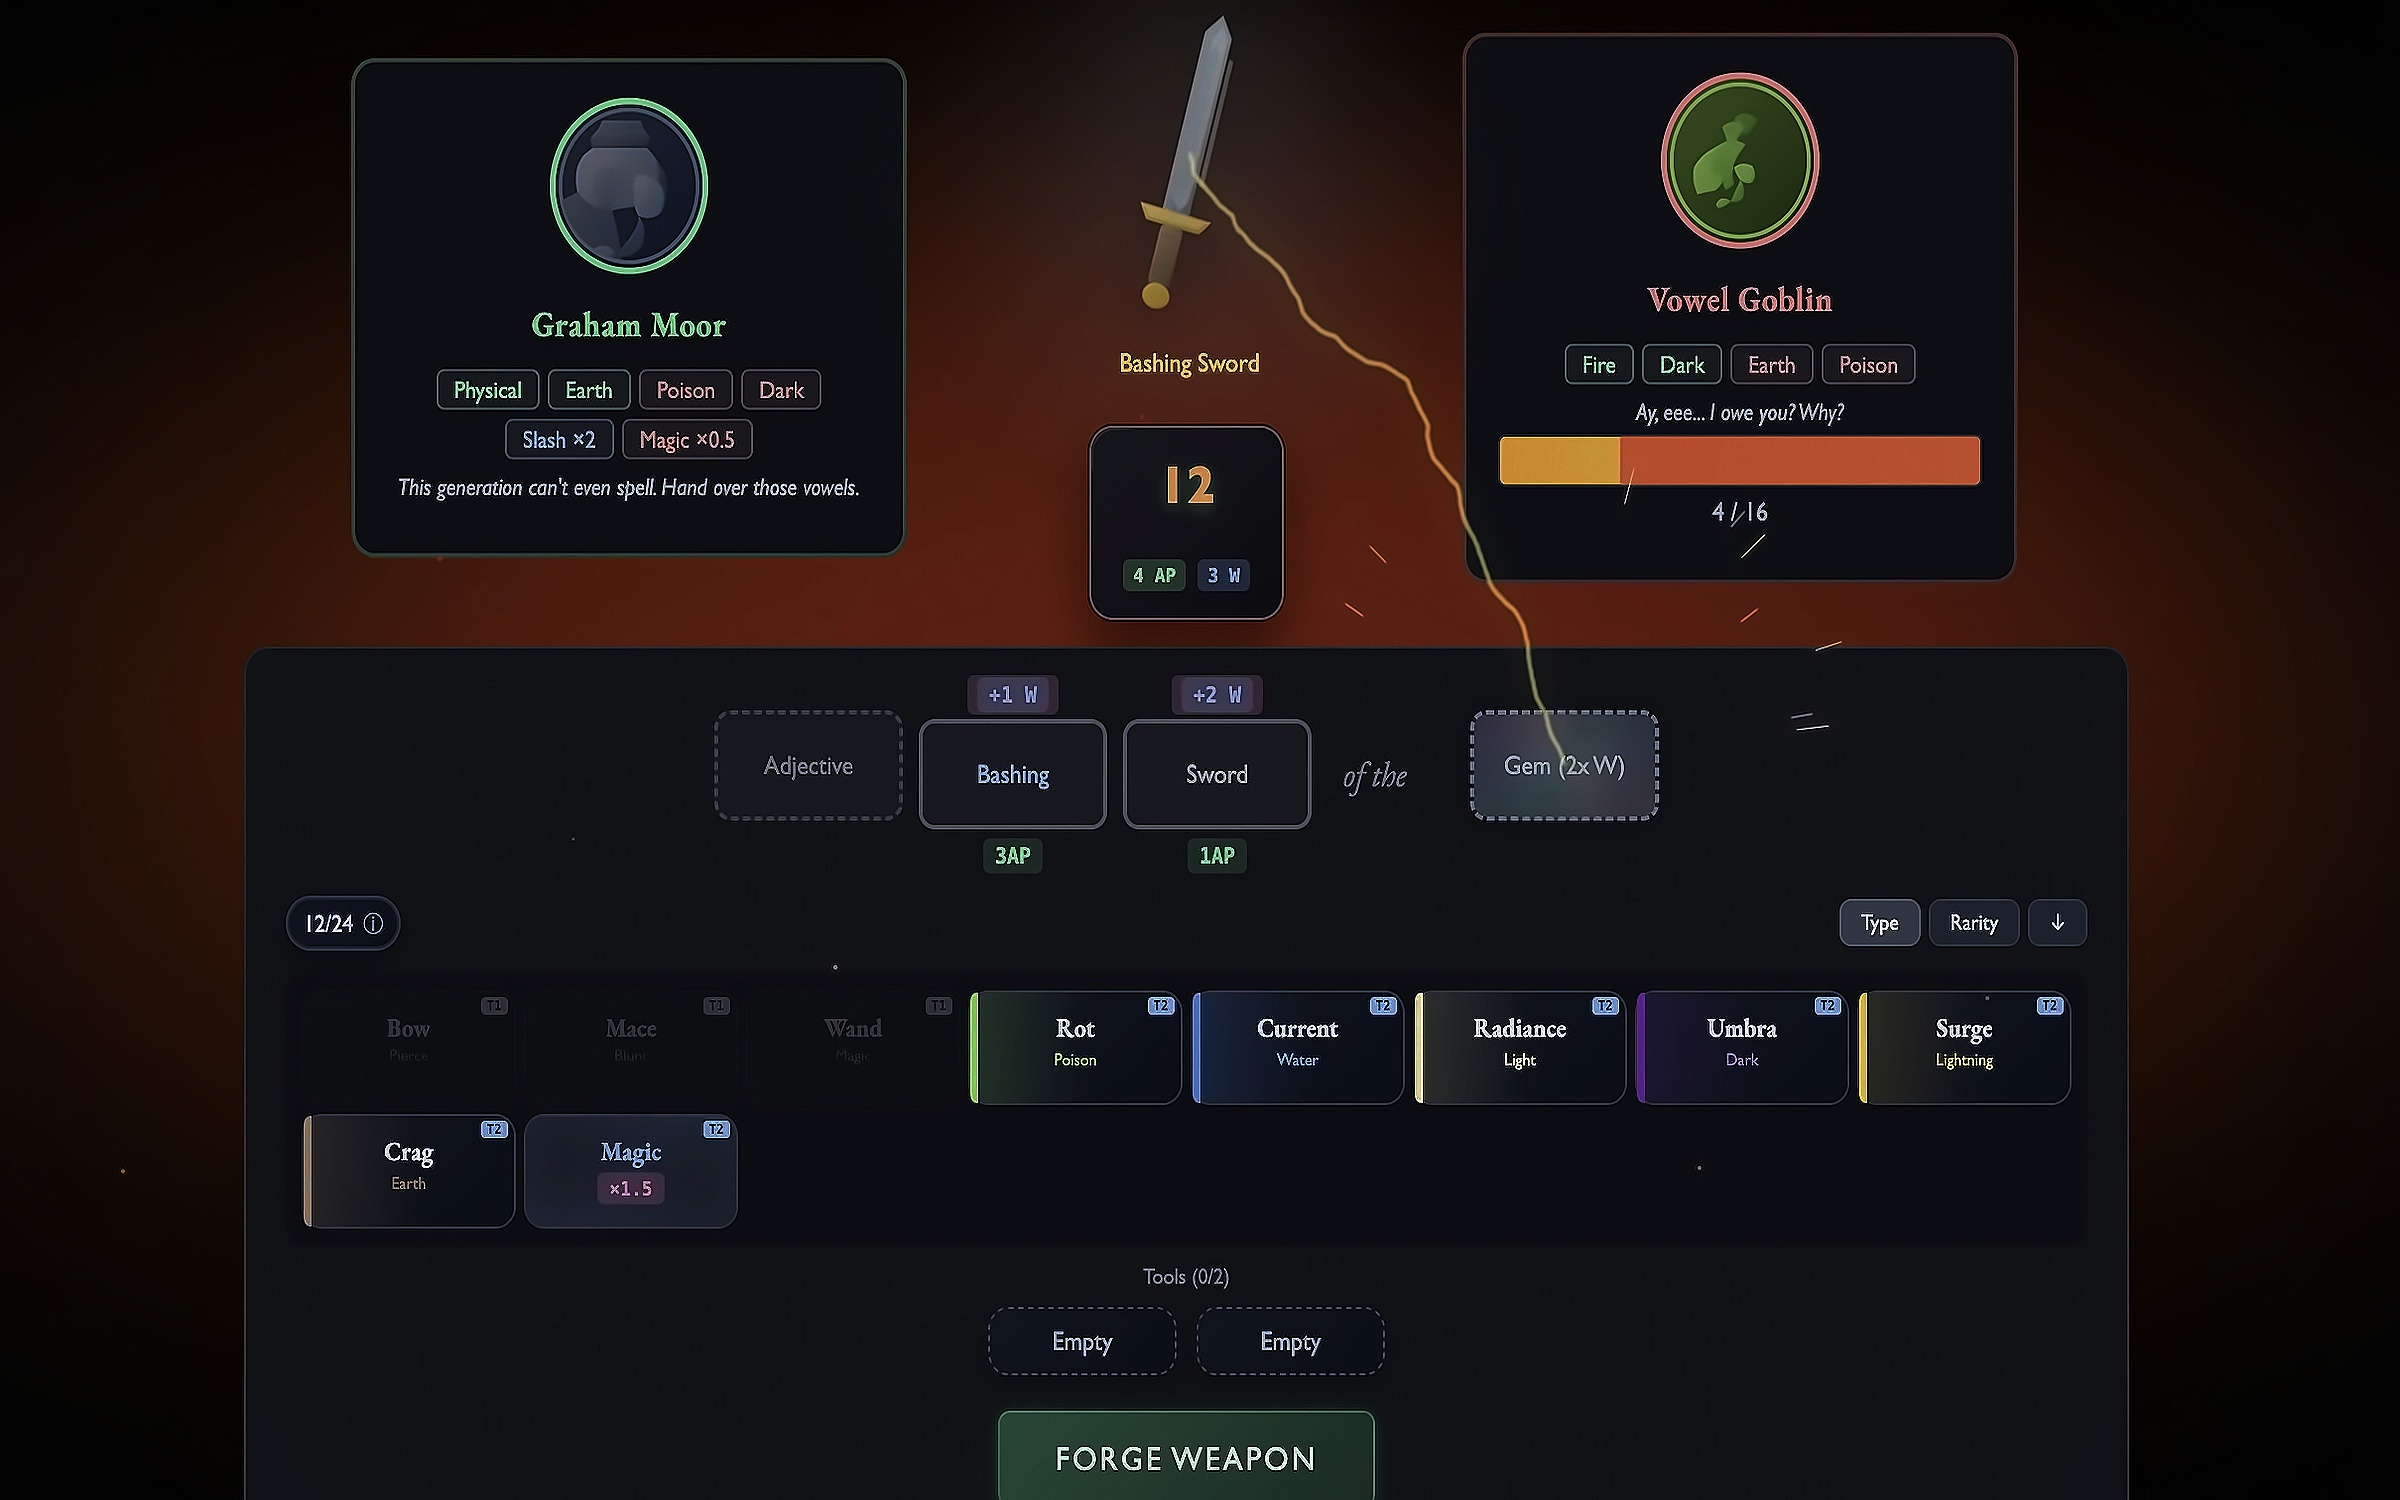
Task: Click the goblin's orange health bar
Action: (x=1739, y=461)
